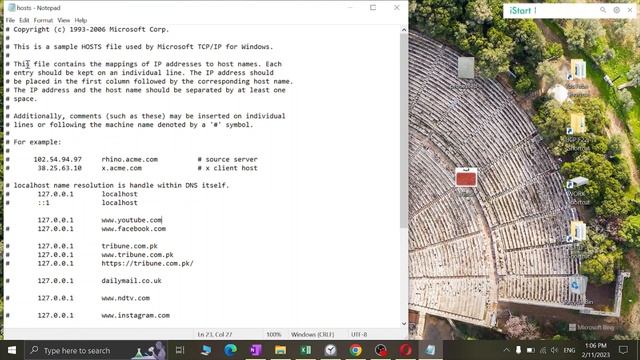Click the iStart search magnifier icon
The width and height of the screenshot is (640, 360).
tap(603, 10)
